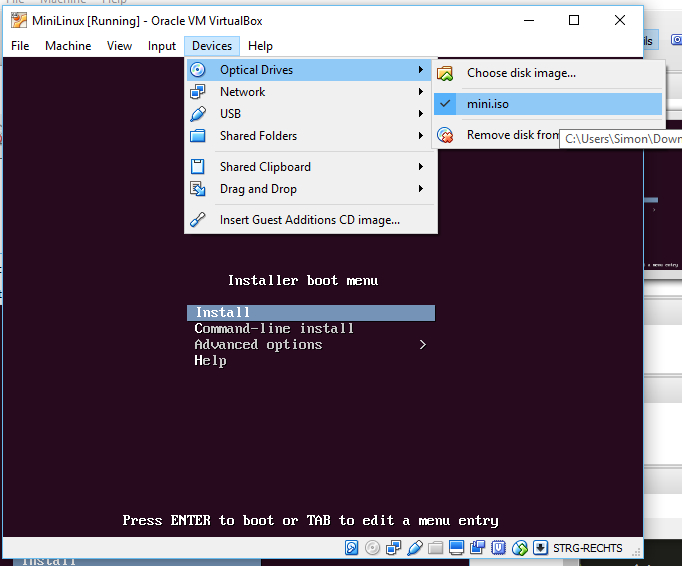This screenshot has width=682, height=566.
Task: Click the Network menu icon
Action: [x=197, y=92]
